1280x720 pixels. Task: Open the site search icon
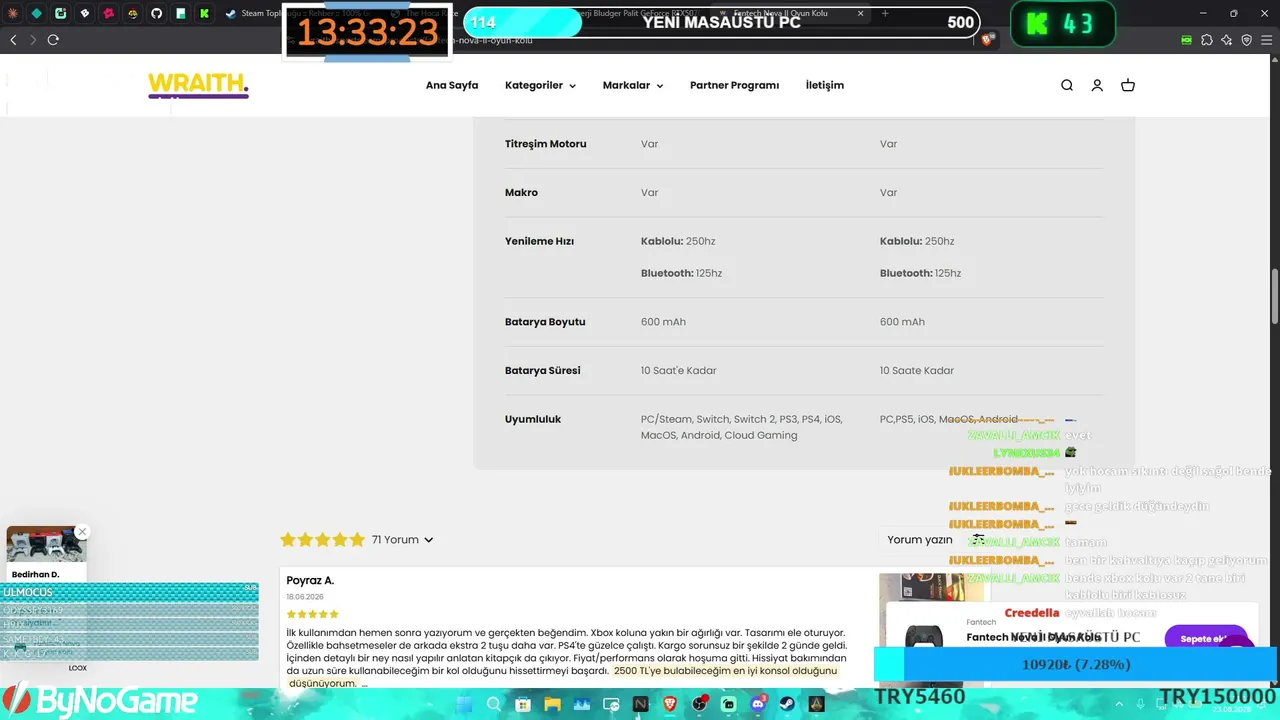[1067, 85]
